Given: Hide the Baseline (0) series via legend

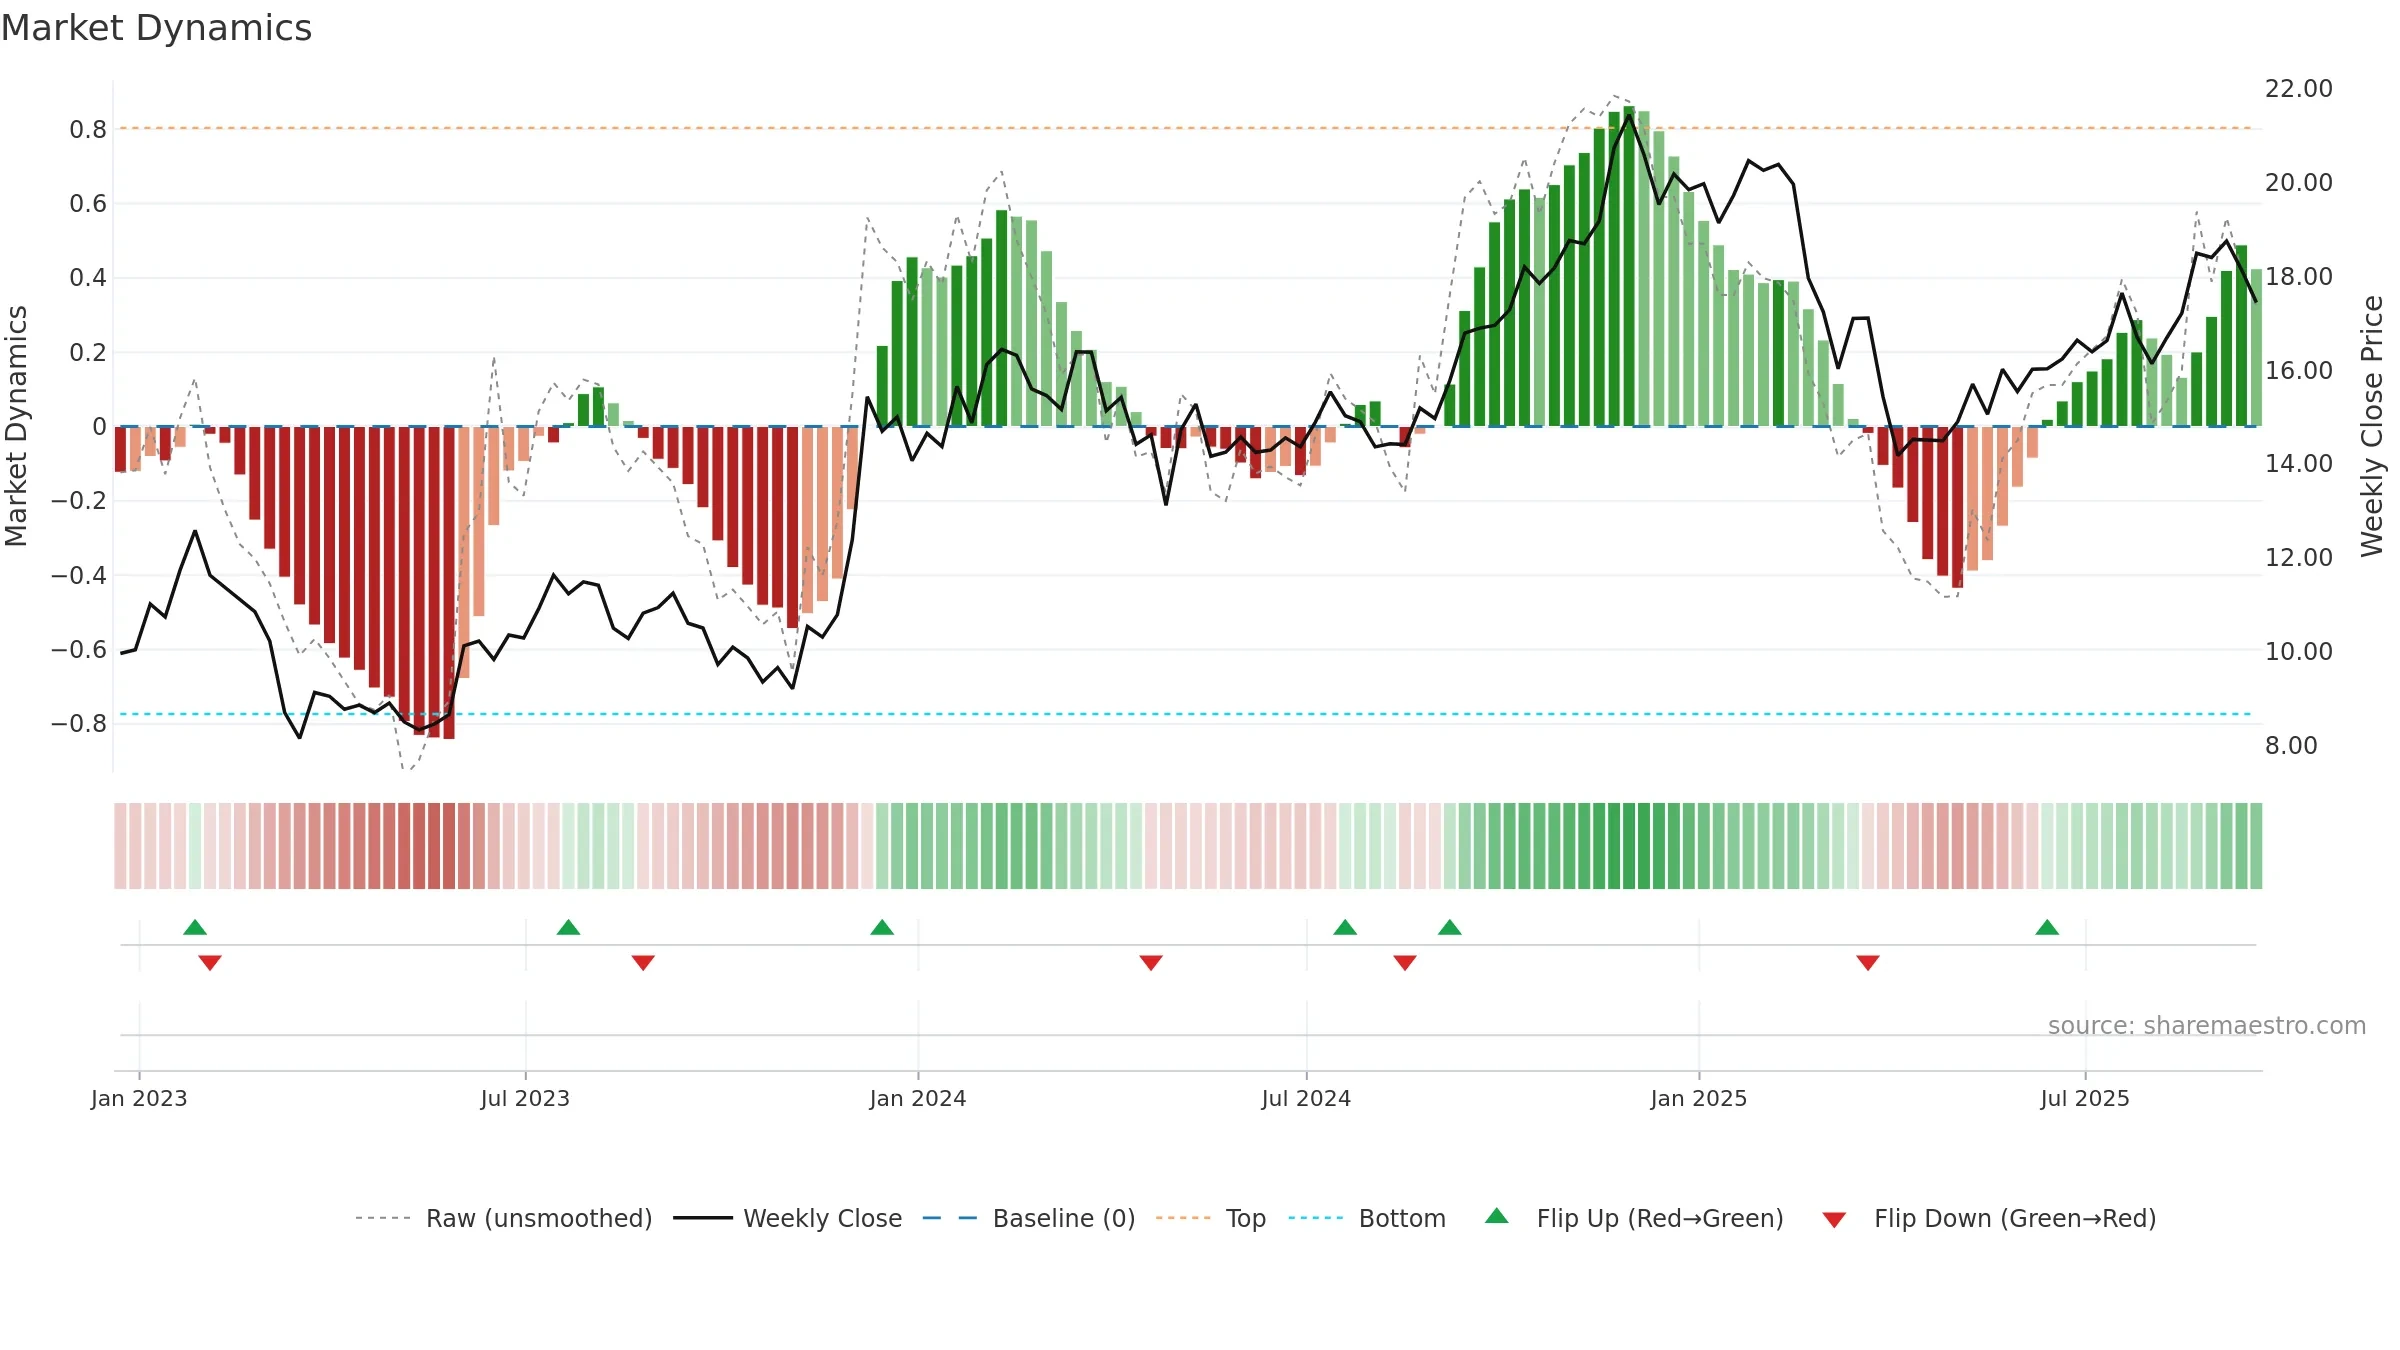Looking at the screenshot, I should pyautogui.click(x=1029, y=1218).
